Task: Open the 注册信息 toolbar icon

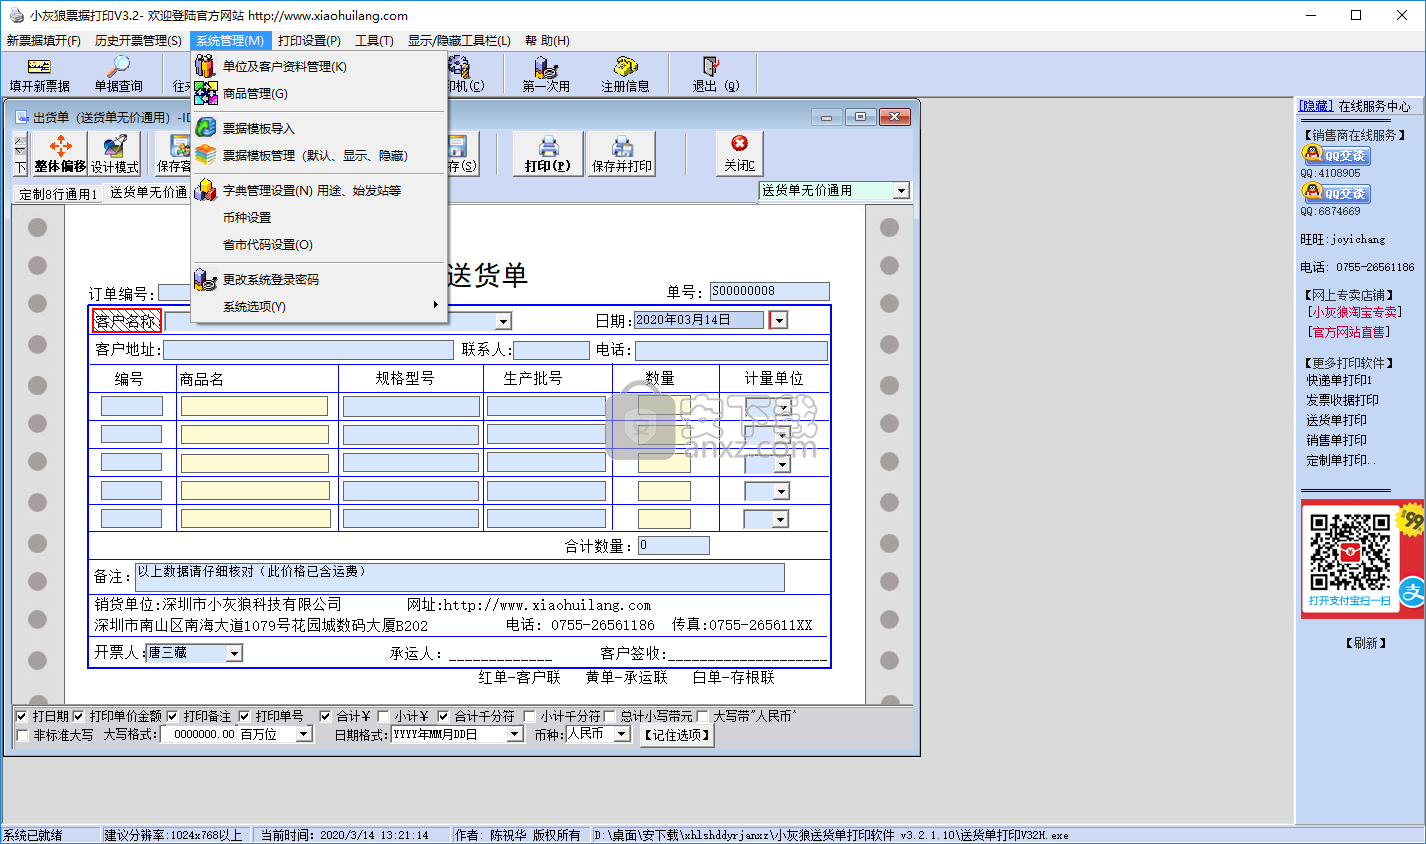Action: click(625, 75)
